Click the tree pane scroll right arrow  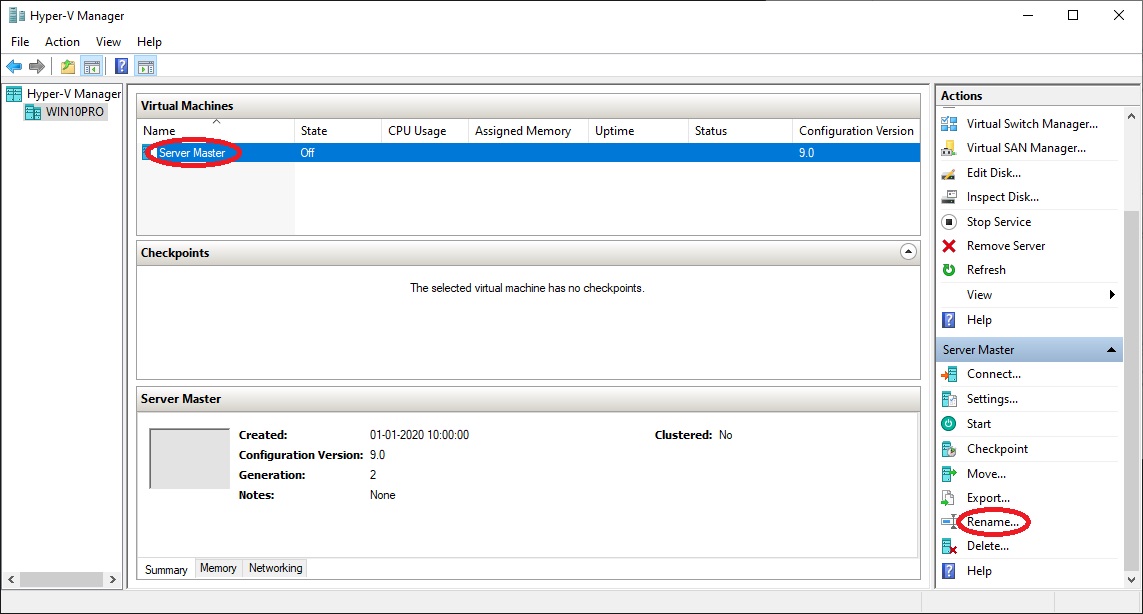[x=112, y=580]
